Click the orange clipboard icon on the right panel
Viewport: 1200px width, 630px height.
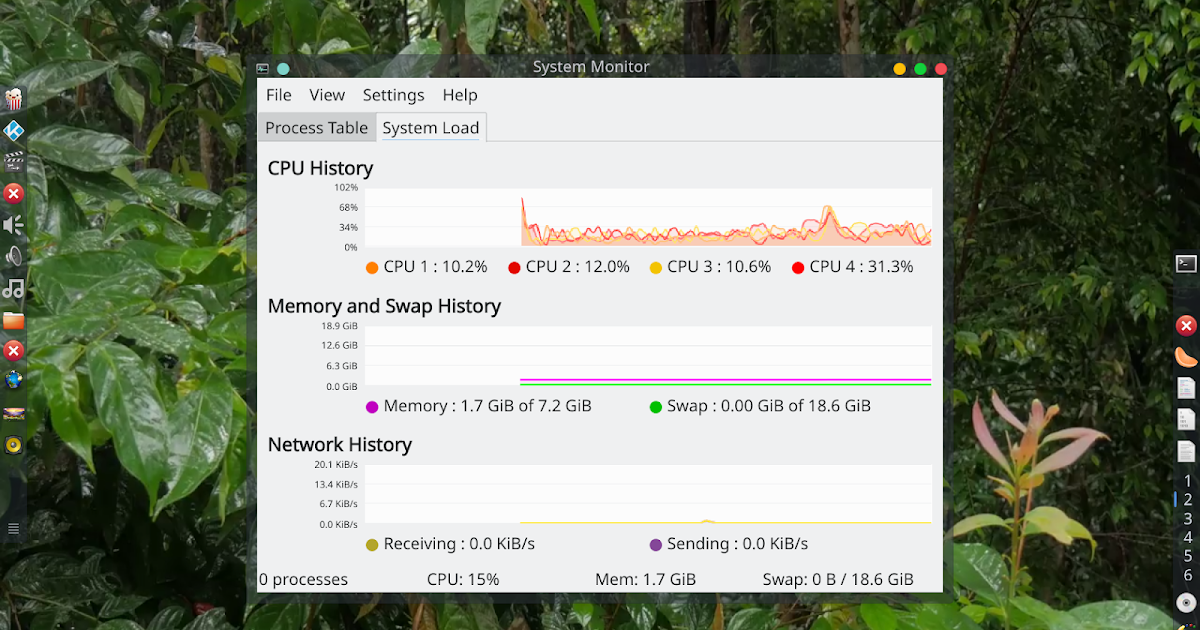(x=1184, y=355)
